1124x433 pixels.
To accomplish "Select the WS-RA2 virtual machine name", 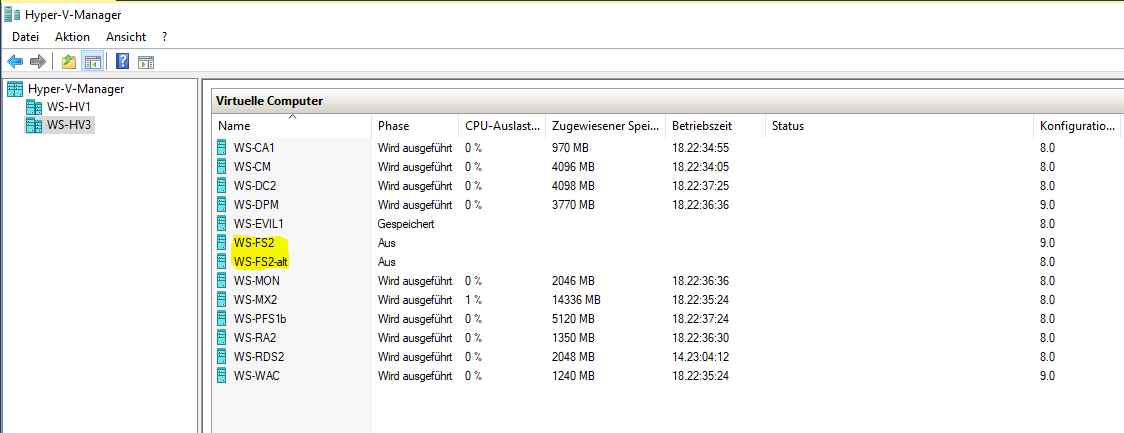I will pos(254,337).
